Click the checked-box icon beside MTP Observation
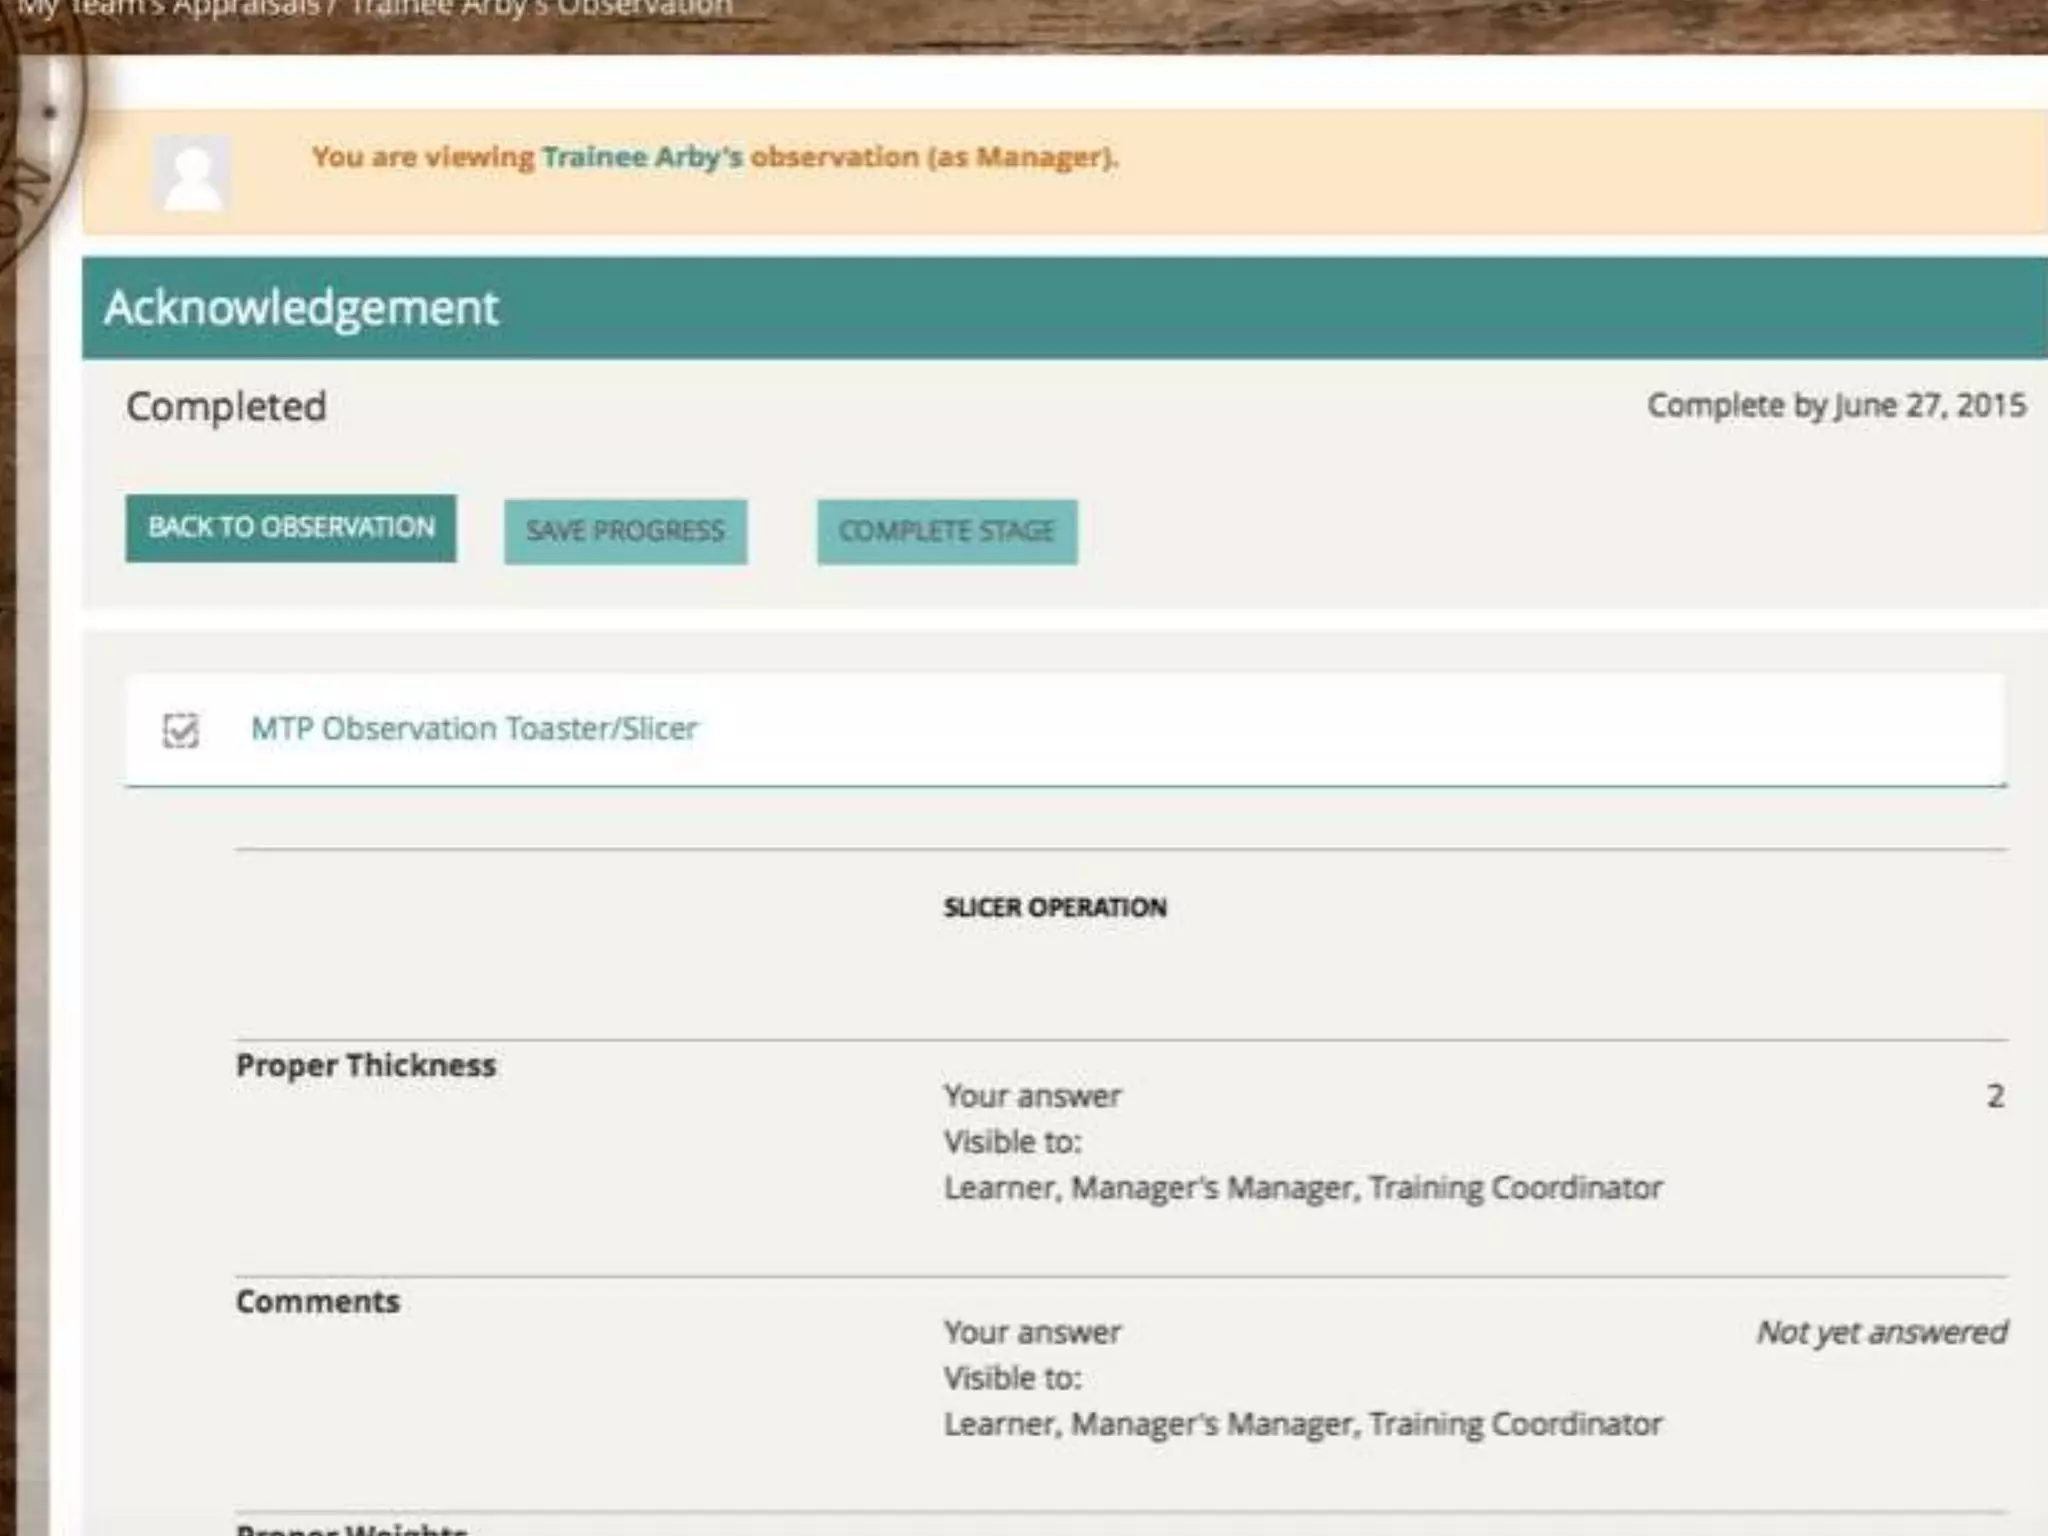 [x=181, y=731]
